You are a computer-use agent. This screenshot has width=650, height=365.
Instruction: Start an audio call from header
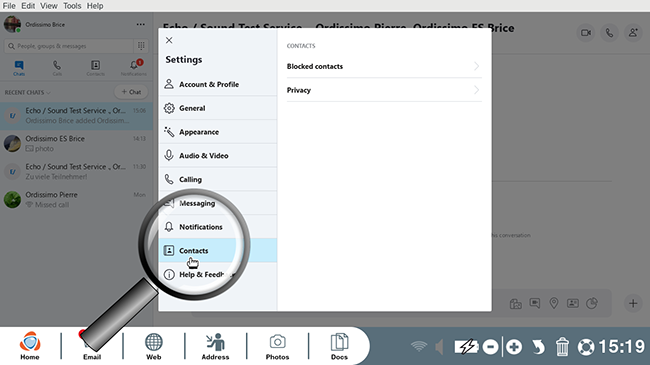tap(609, 33)
